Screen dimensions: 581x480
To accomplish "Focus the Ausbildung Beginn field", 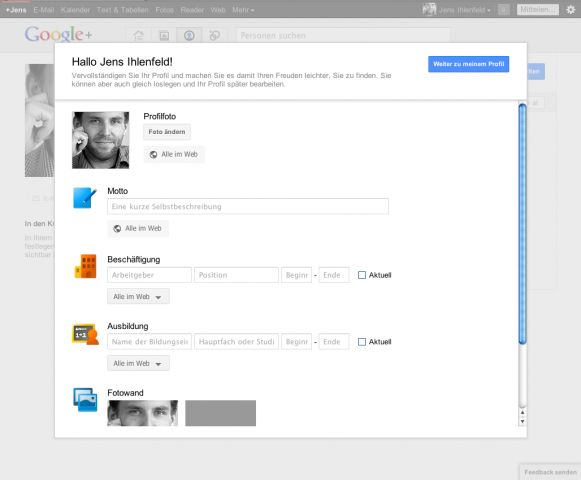I will click(x=296, y=342).
